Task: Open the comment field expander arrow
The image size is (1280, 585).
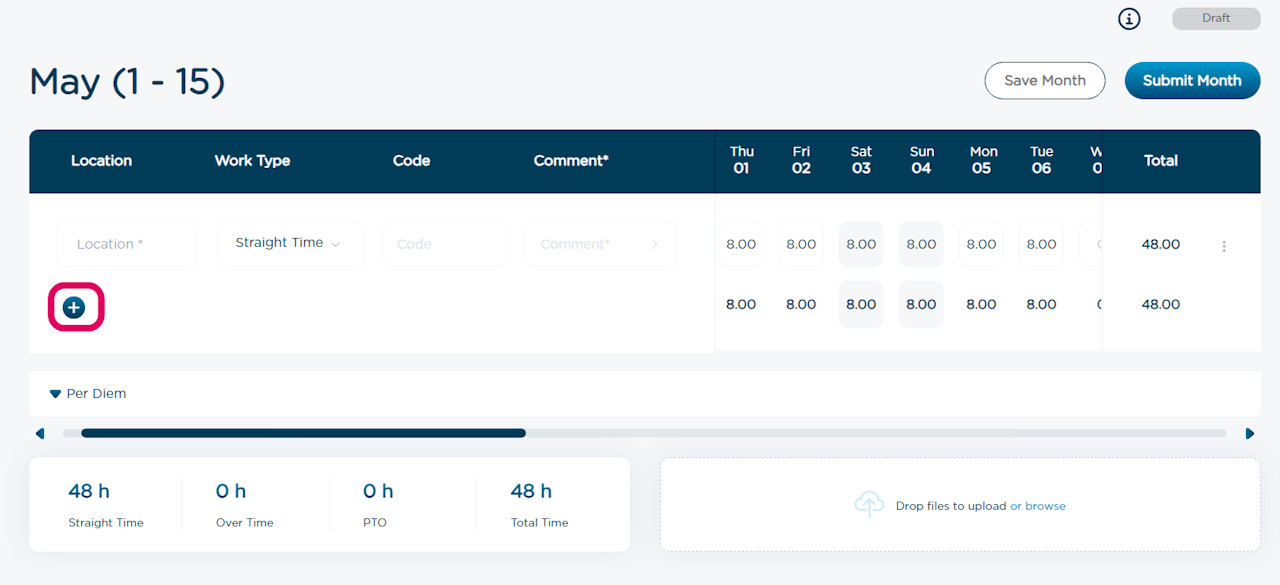Action: [x=657, y=243]
